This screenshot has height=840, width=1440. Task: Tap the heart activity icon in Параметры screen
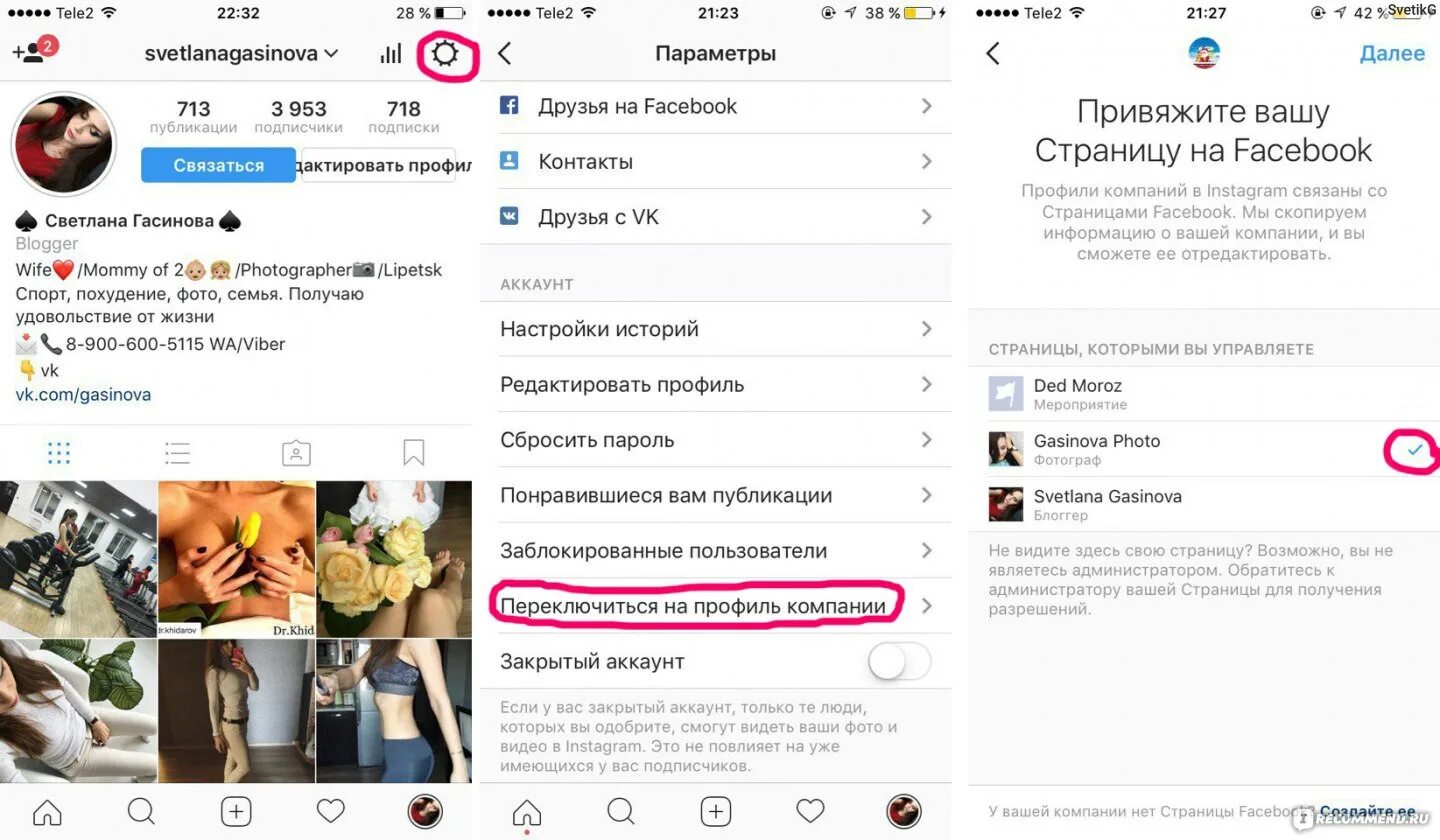tap(810, 811)
